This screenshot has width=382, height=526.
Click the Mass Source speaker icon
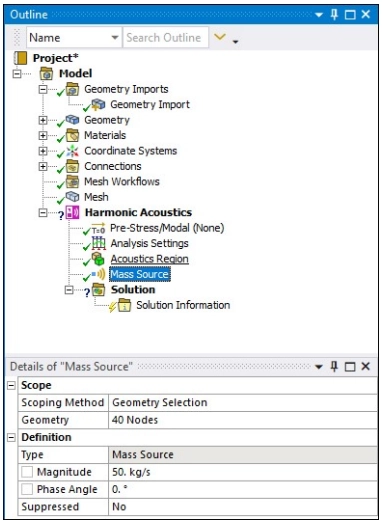tap(98, 274)
